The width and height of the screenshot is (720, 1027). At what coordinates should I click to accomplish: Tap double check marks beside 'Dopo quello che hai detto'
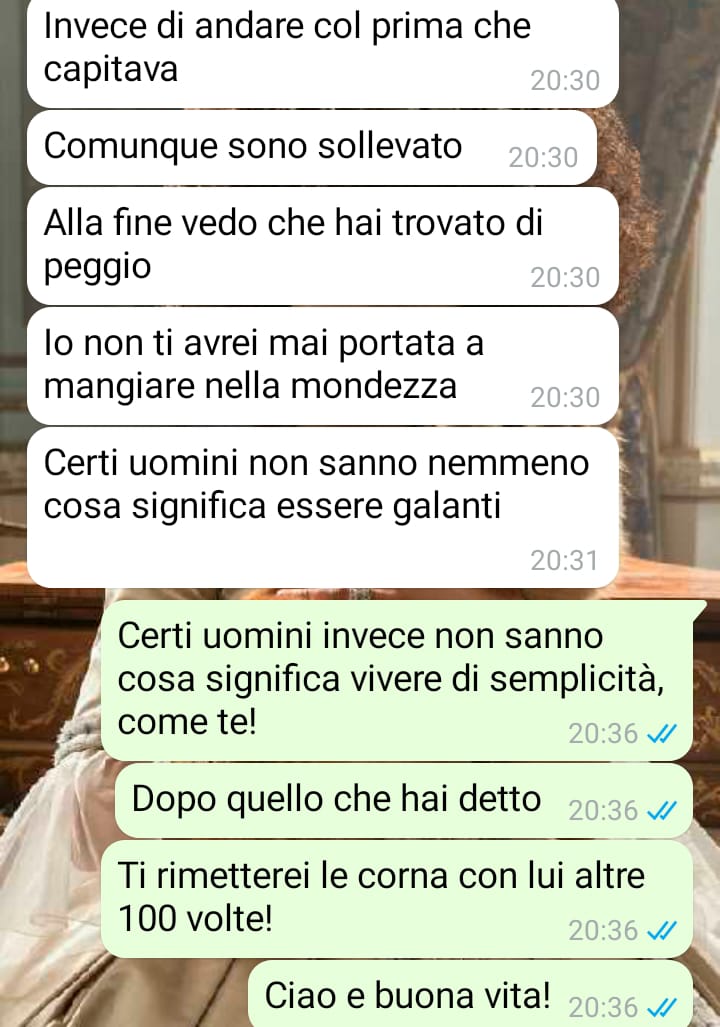(x=661, y=812)
